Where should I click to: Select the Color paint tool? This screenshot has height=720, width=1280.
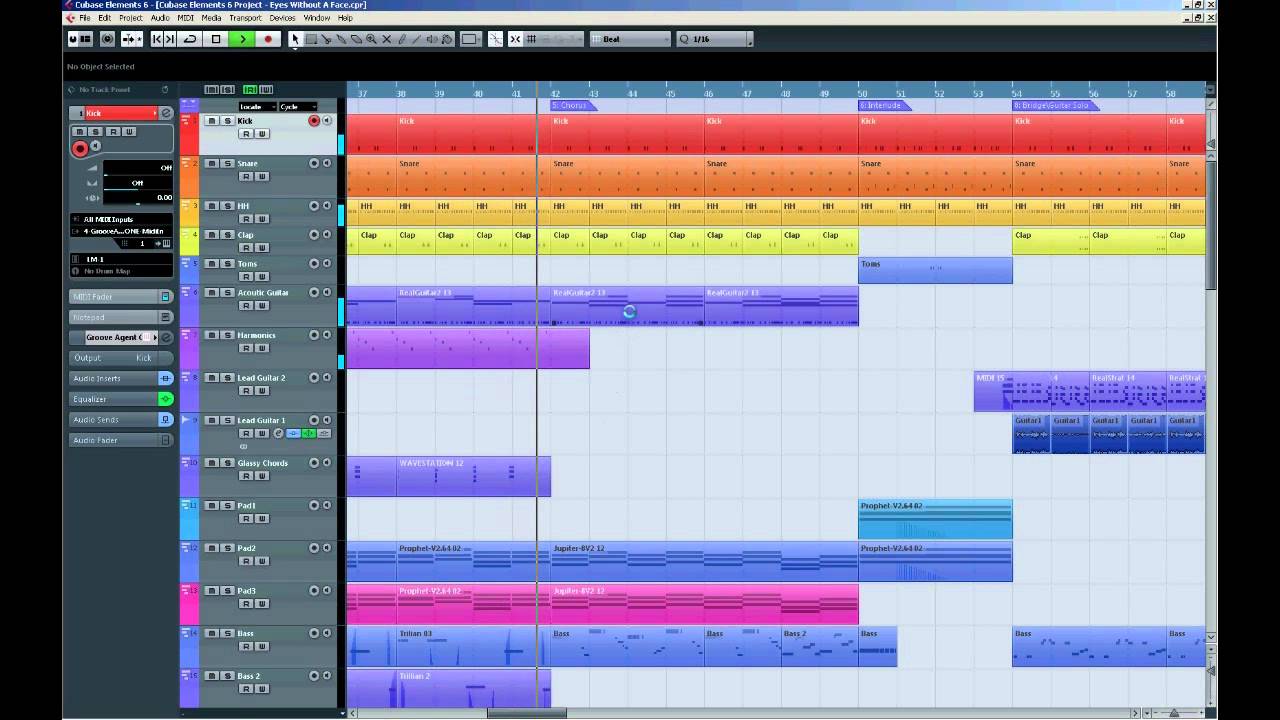(447, 39)
